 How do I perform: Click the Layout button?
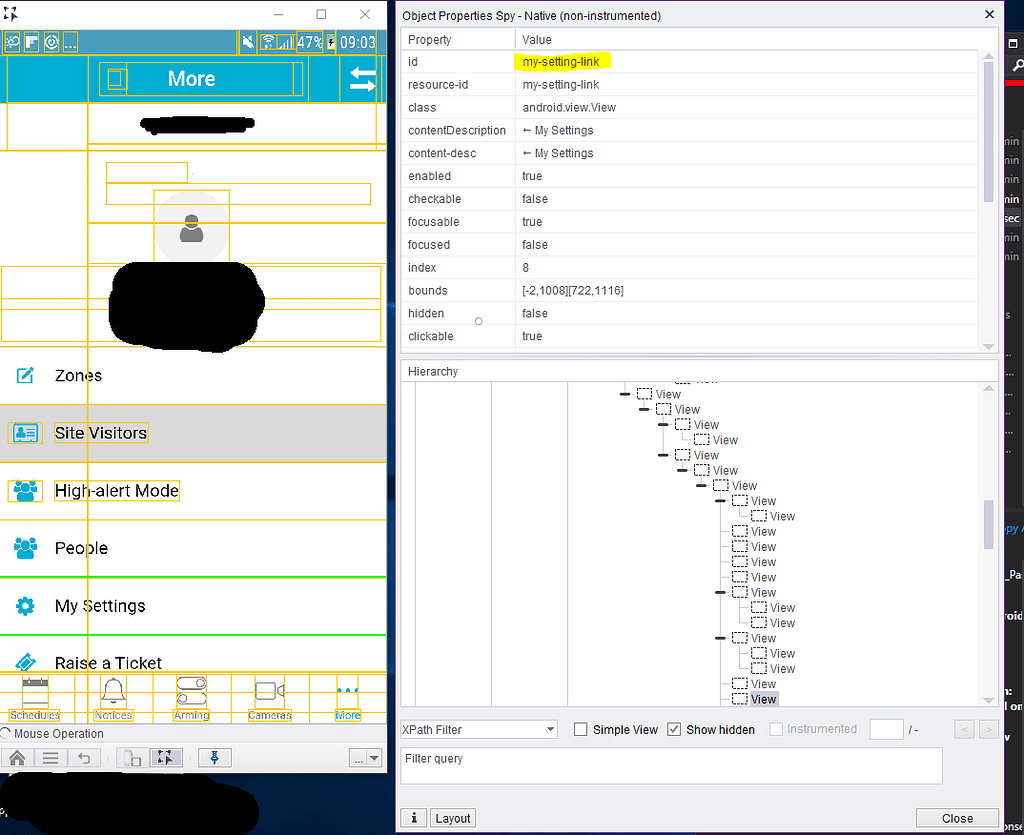click(x=452, y=817)
